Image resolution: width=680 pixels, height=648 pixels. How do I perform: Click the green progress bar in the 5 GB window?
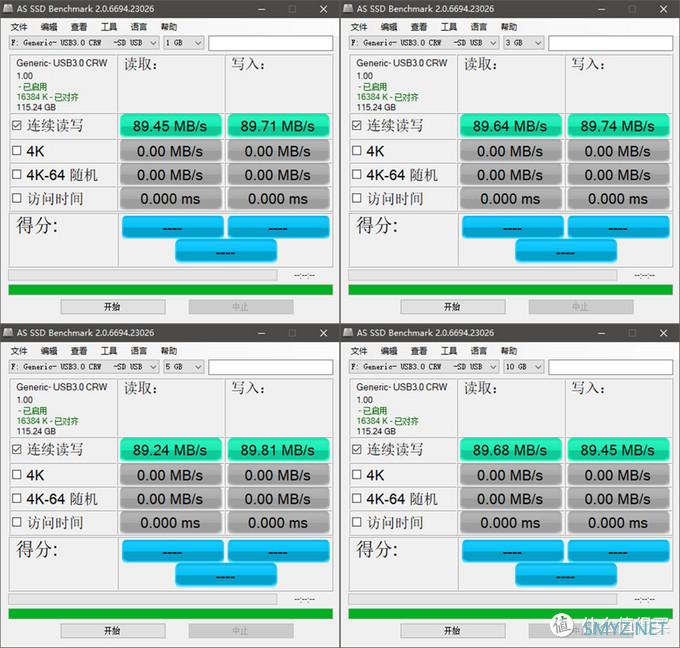click(170, 614)
